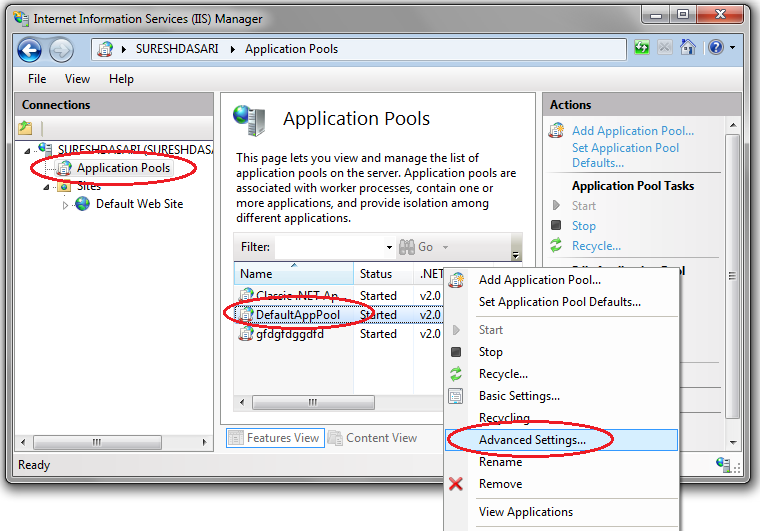The height and width of the screenshot is (531, 760).
Task: Open the Help question mark icon
Action: click(x=716, y=47)
